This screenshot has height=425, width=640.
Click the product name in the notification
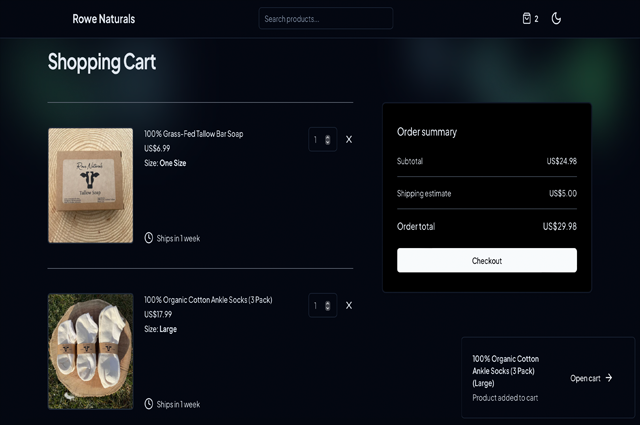click(x=506, y=370)
